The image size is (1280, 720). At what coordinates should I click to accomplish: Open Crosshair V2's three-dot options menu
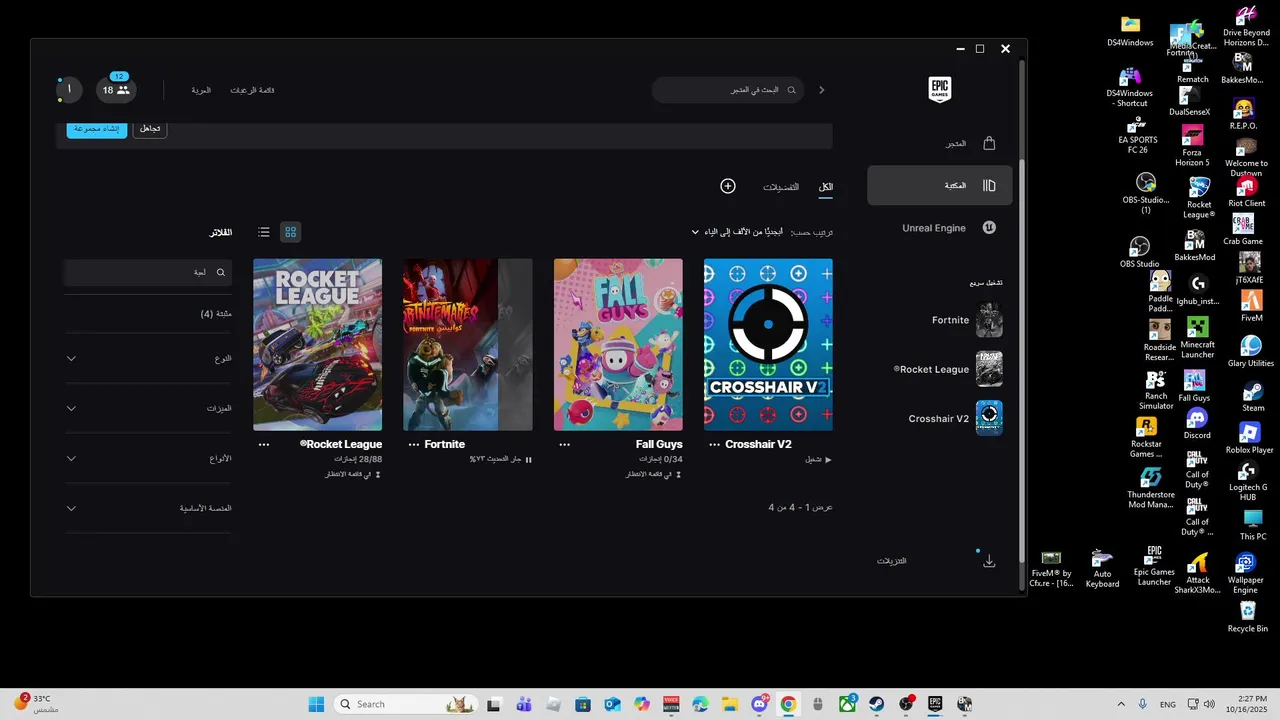pos(714,445)
